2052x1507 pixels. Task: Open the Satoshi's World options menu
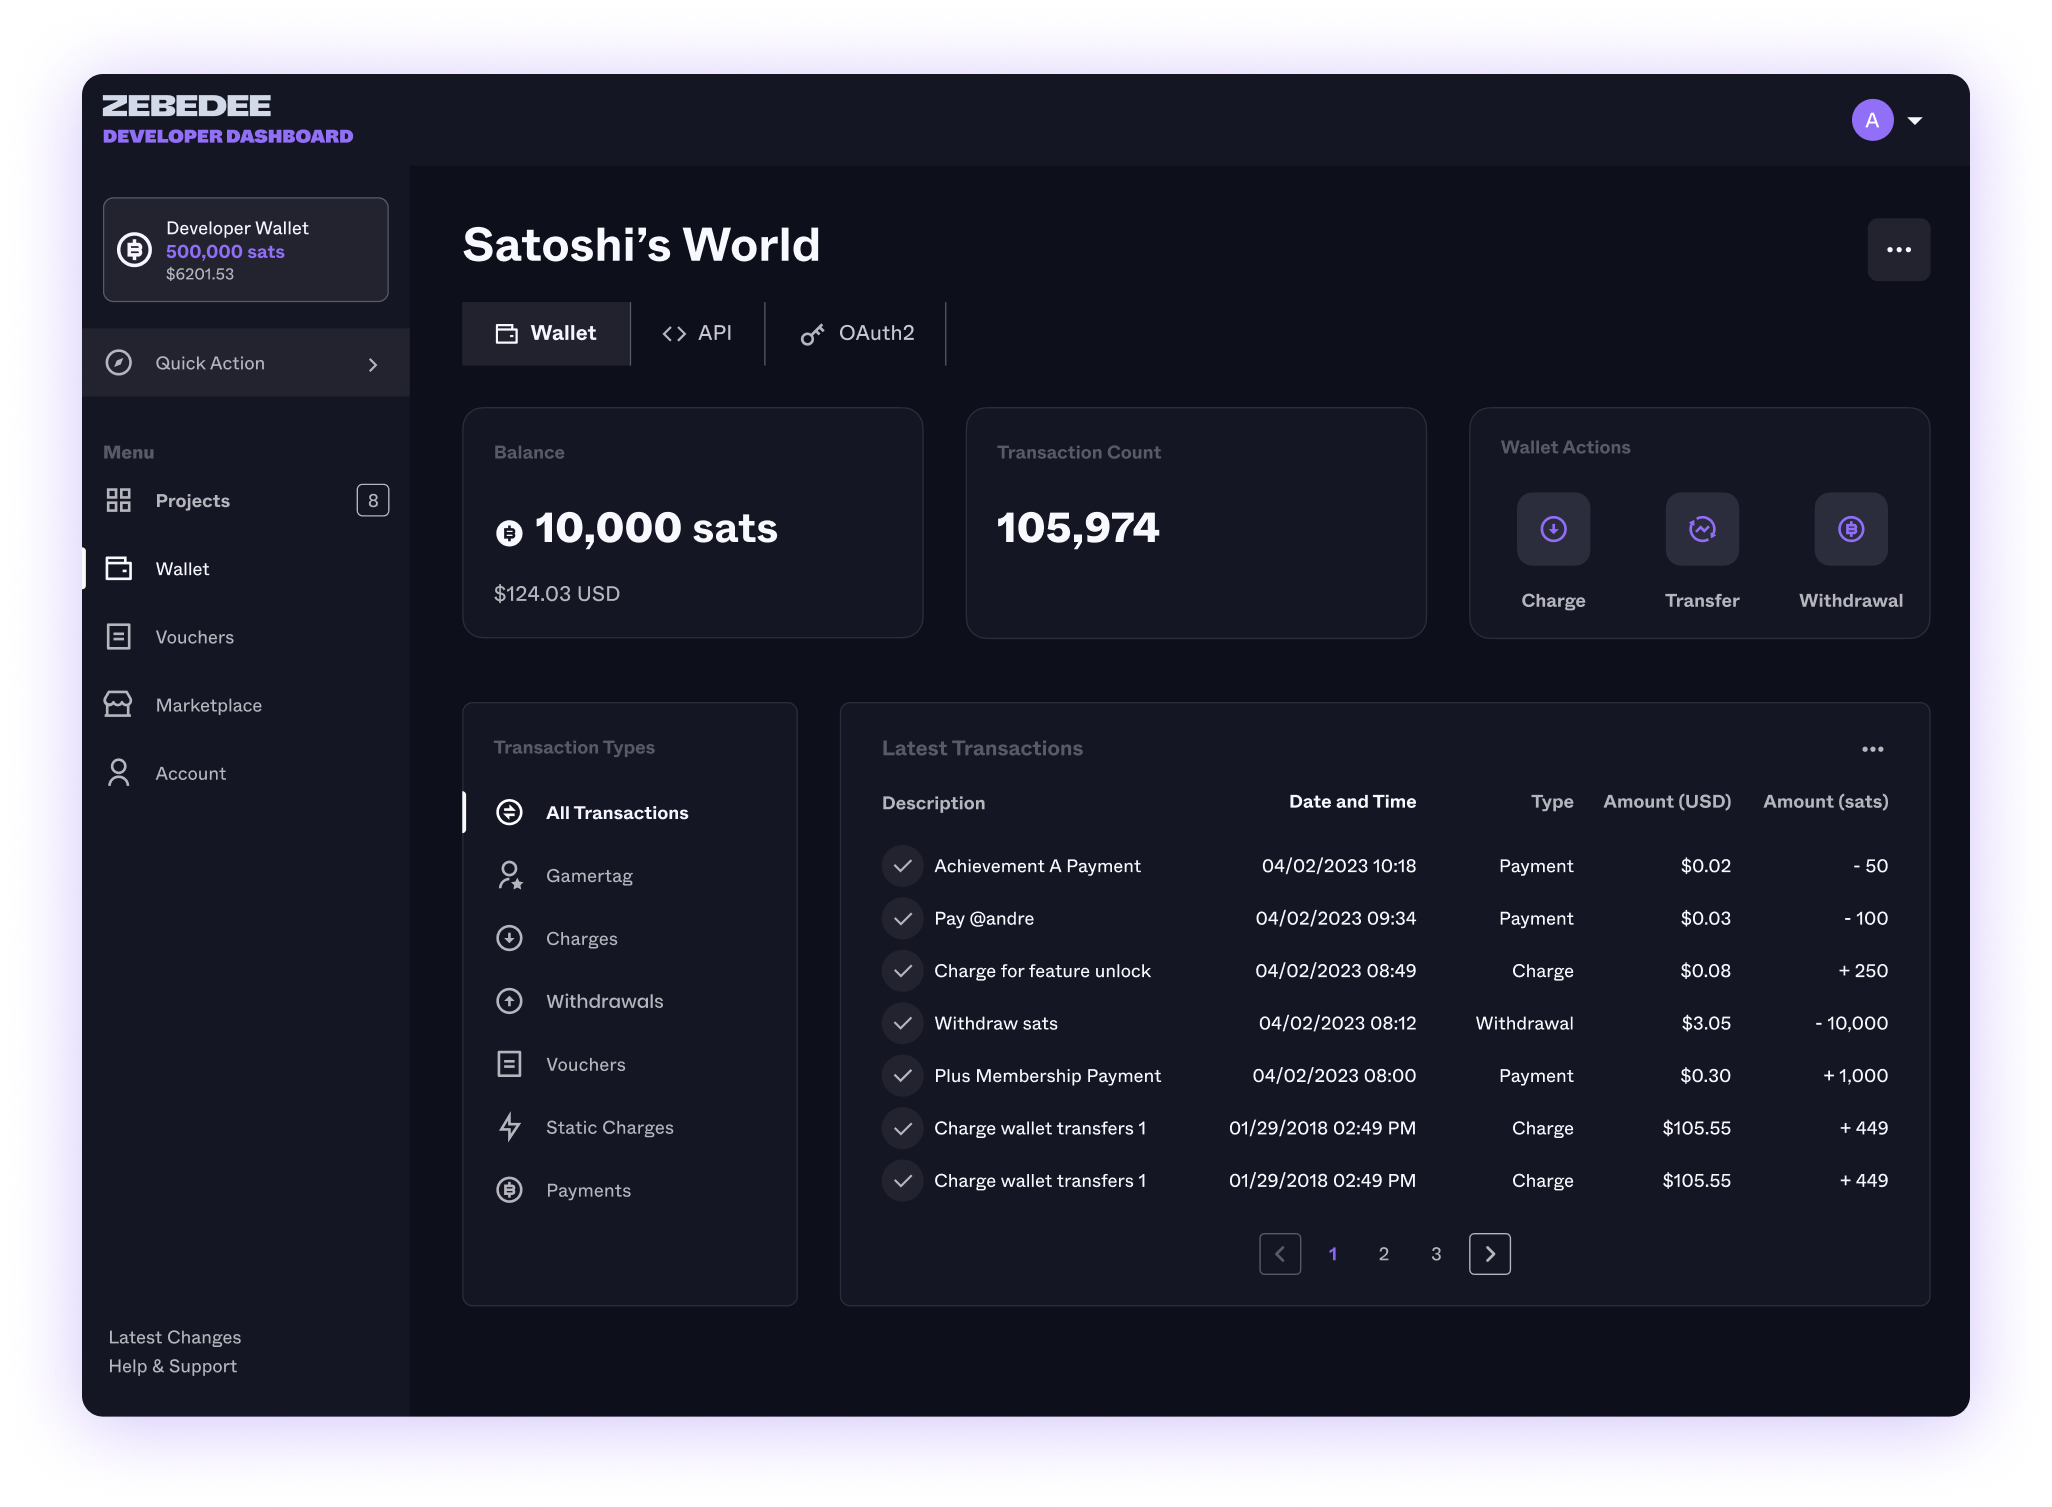click(1898, 249)
